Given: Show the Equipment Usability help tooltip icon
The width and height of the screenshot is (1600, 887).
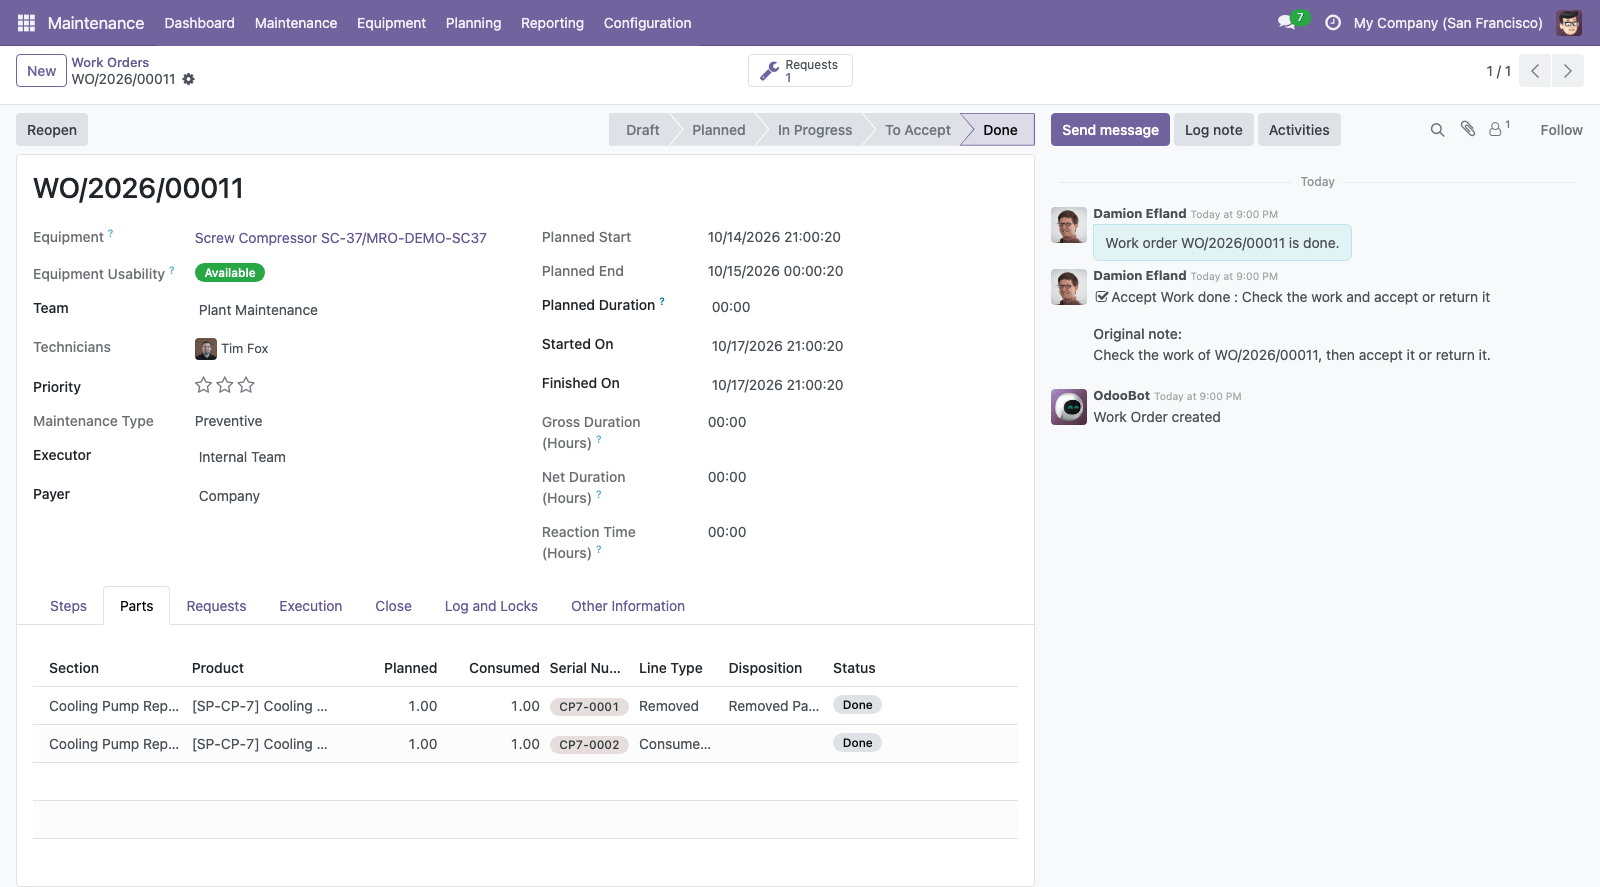Looking at the screenshot, I should (172, 270).
